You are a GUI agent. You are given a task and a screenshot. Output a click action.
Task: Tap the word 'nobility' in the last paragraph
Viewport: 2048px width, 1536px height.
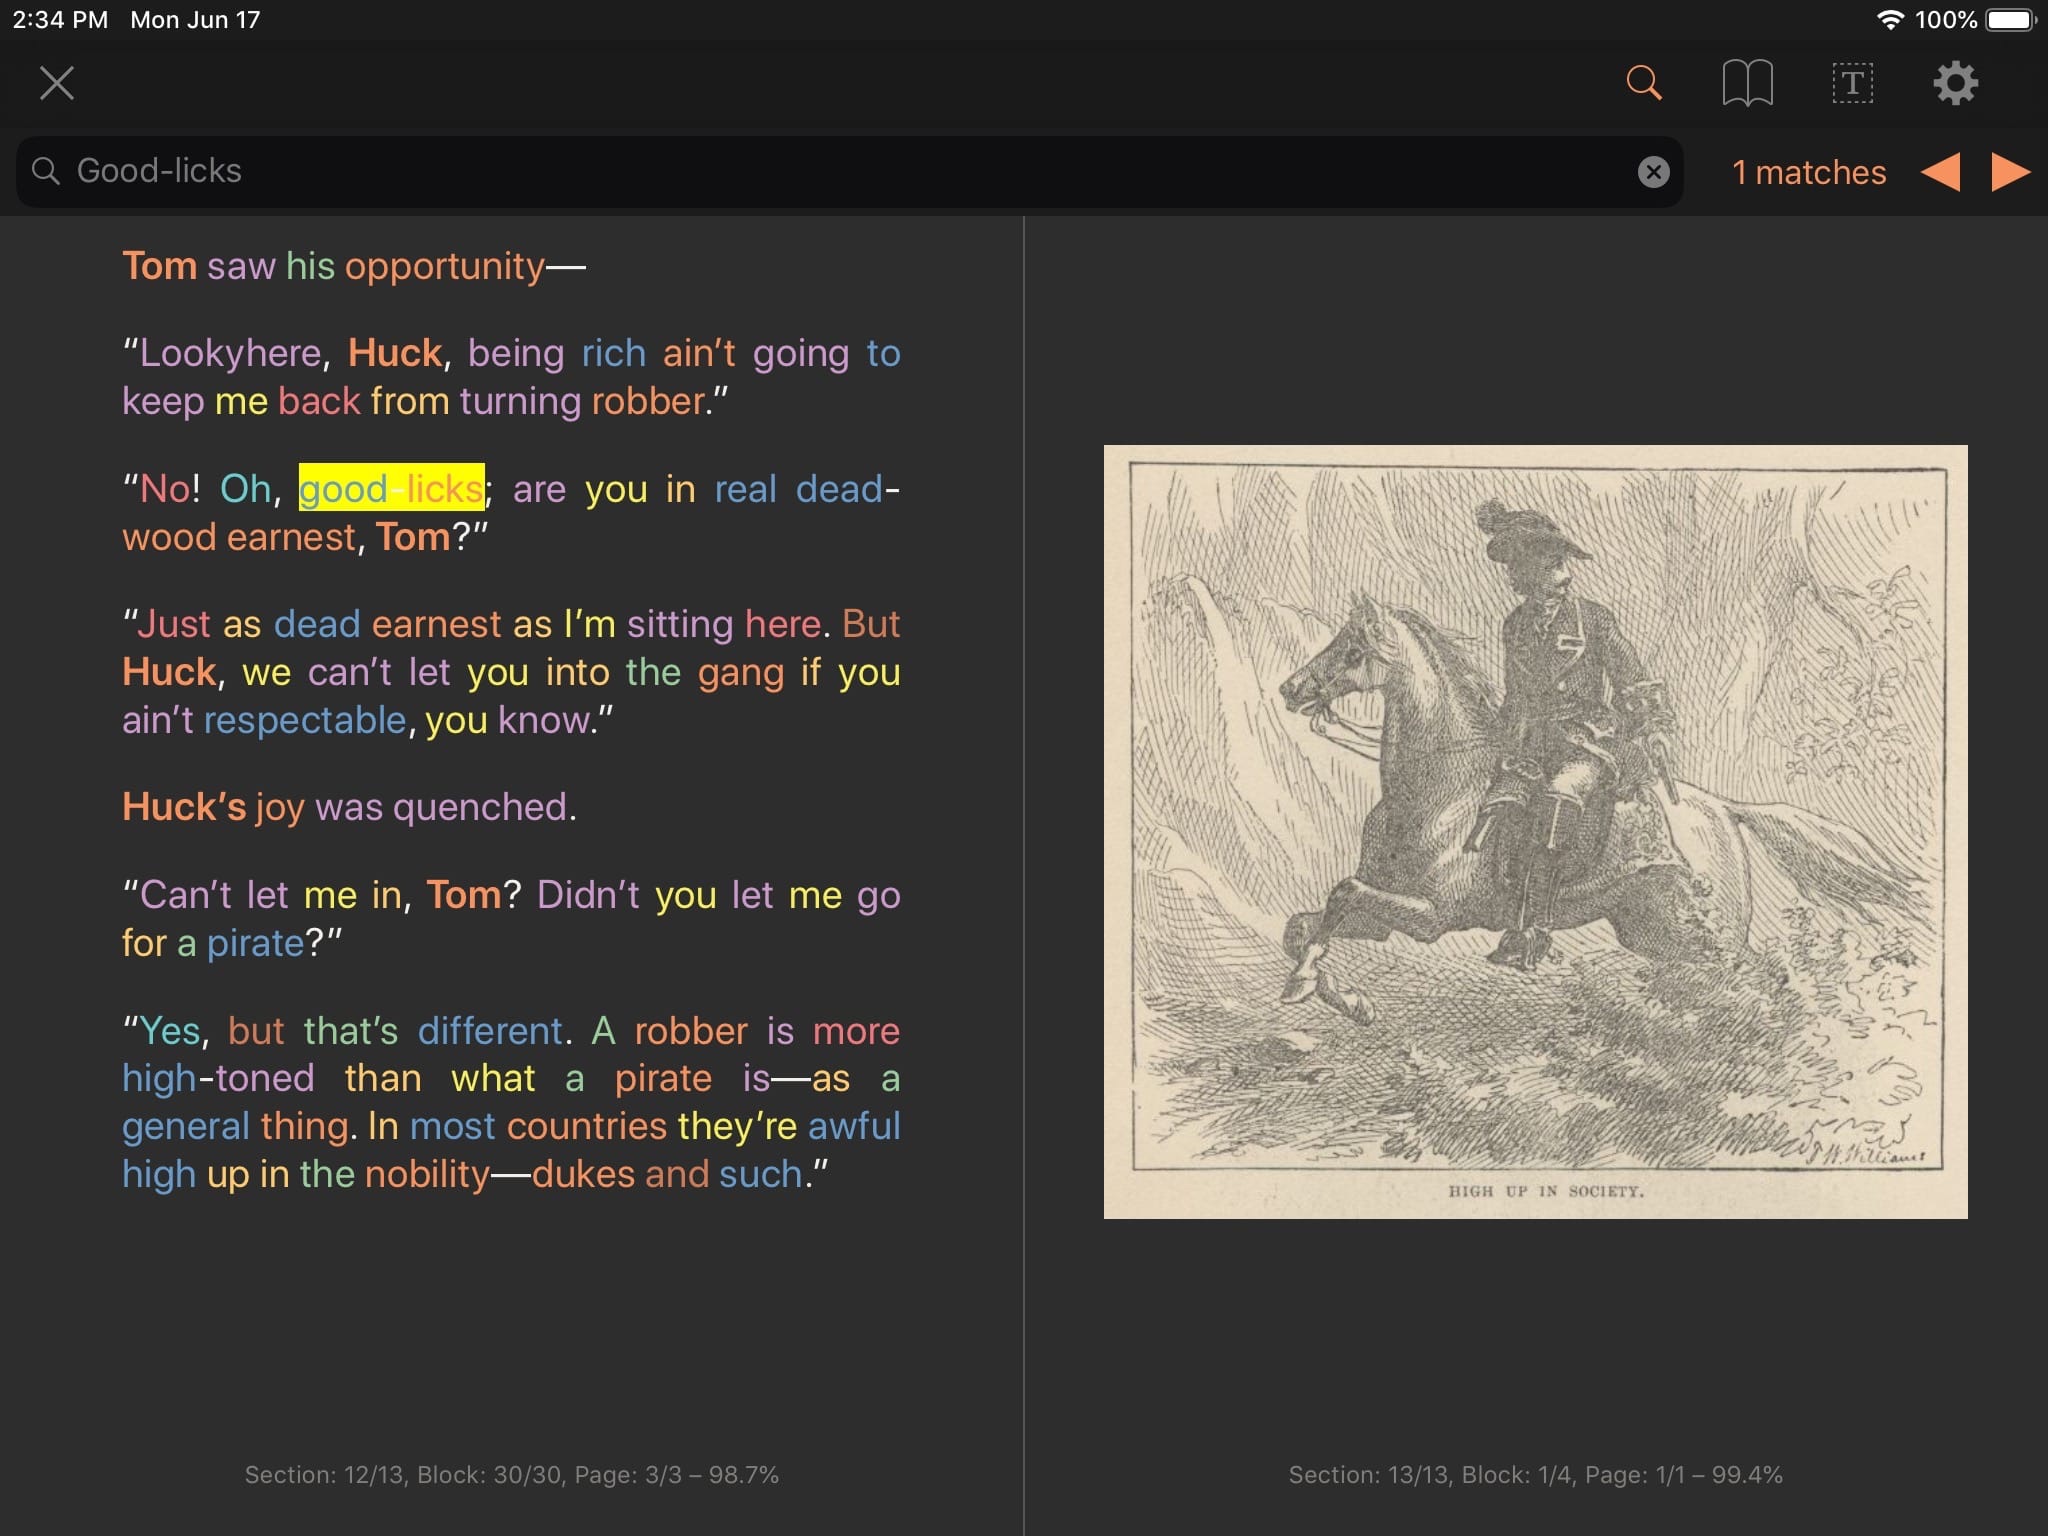(x=427, y=1174)
